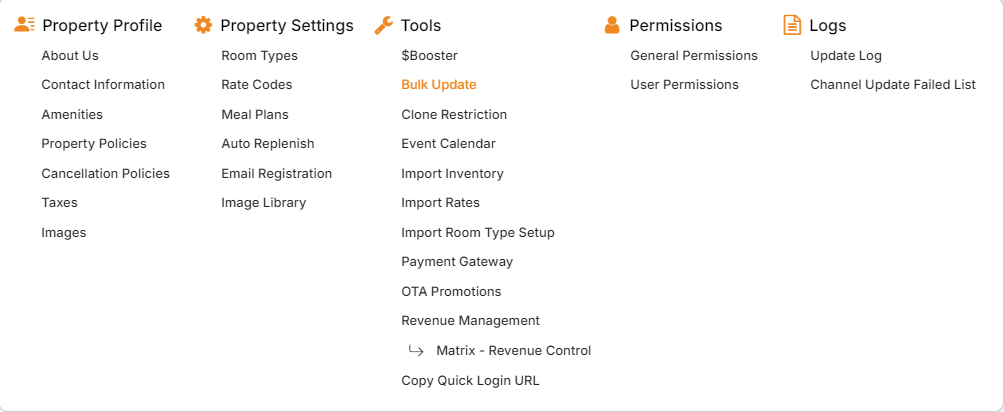Screen dimensions: 1004x412
Task: Click Copy Quick Login URL
Action: (x=470, y=380)
